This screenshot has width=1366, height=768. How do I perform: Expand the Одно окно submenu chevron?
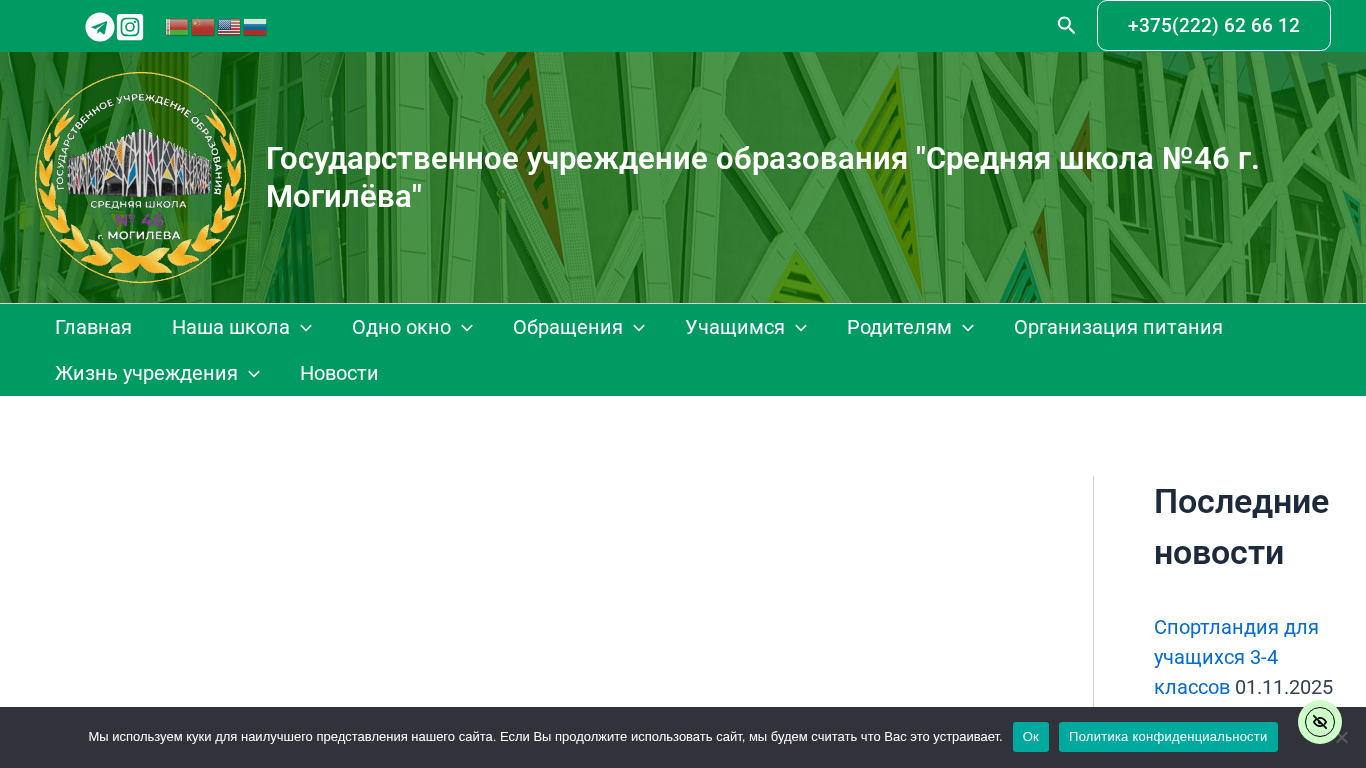click(467, 328)
